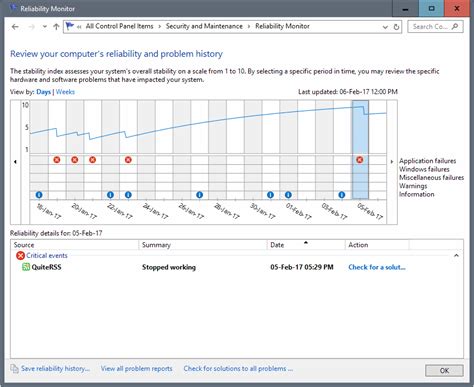Minimize the Reliability Monitor window
The height and width of the screenshot is (387, 474).
coord(405,8)
